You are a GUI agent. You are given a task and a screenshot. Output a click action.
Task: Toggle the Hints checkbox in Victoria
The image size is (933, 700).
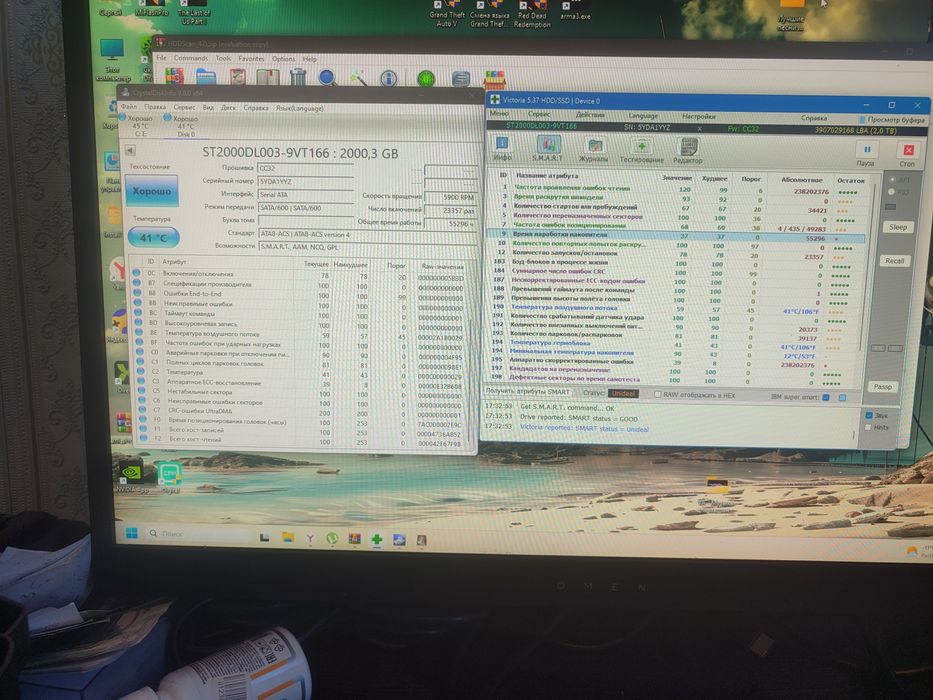[x=868, y=427]
